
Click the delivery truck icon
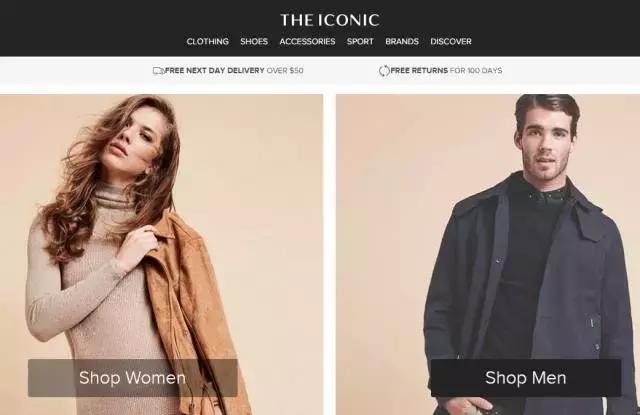(x=158, y=71)
